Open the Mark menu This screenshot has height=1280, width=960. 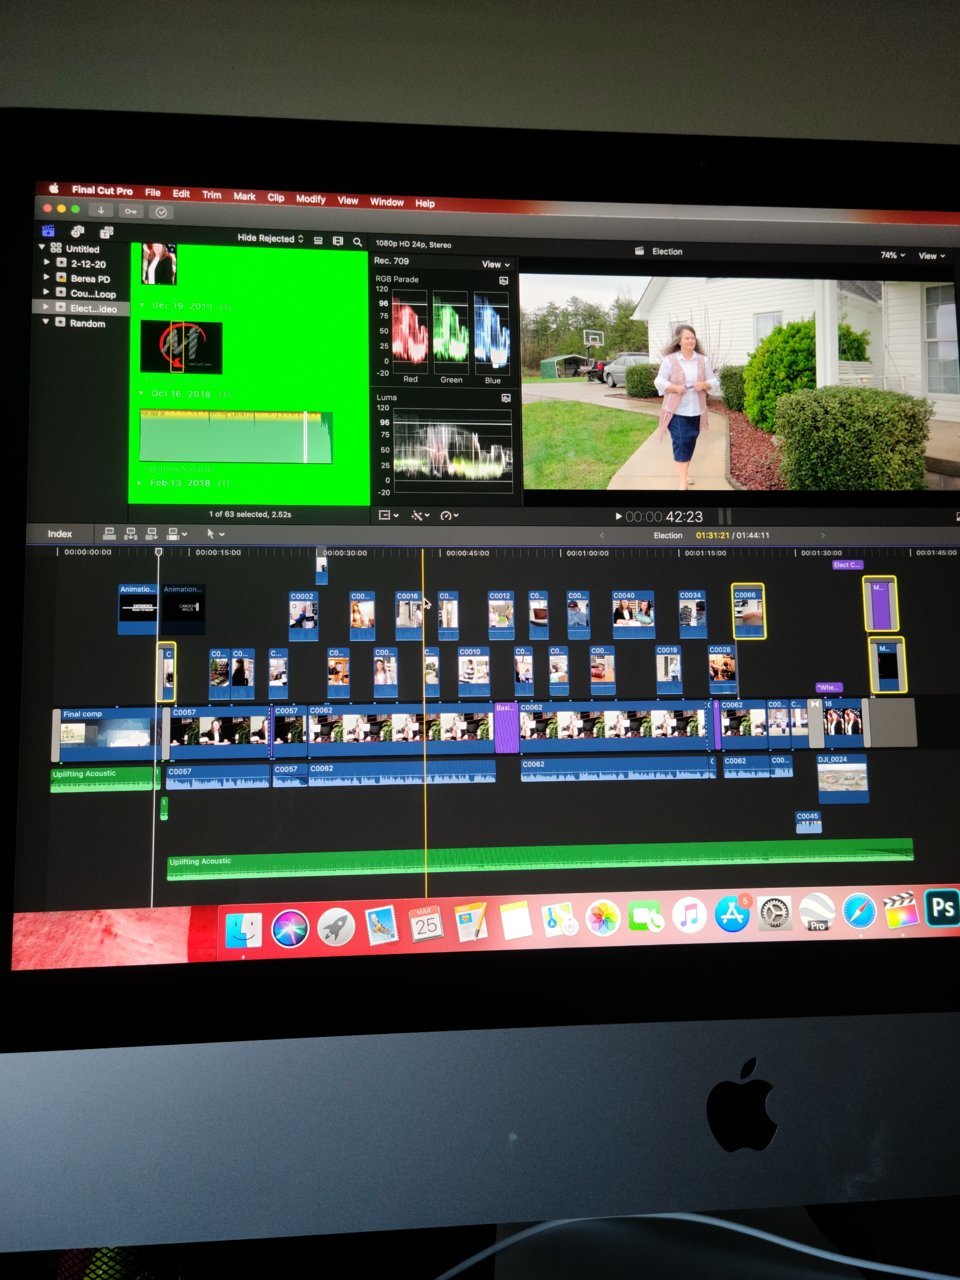tap(245, 196)
